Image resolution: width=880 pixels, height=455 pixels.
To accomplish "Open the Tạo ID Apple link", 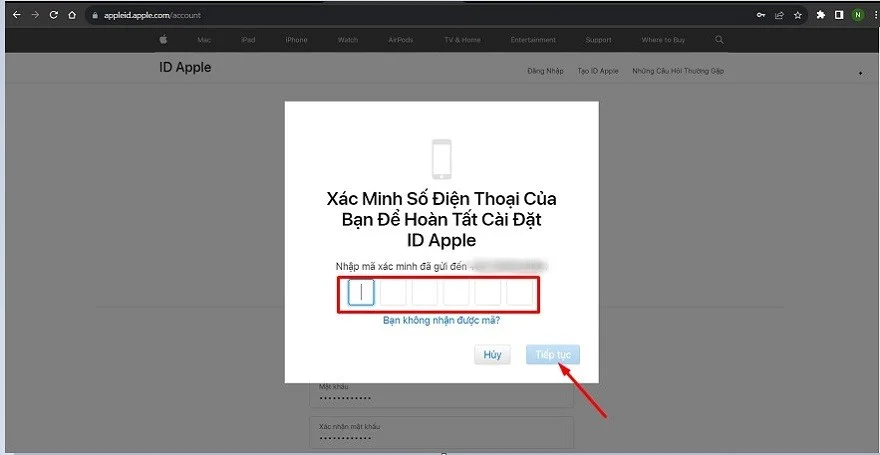I will point(598,71).
